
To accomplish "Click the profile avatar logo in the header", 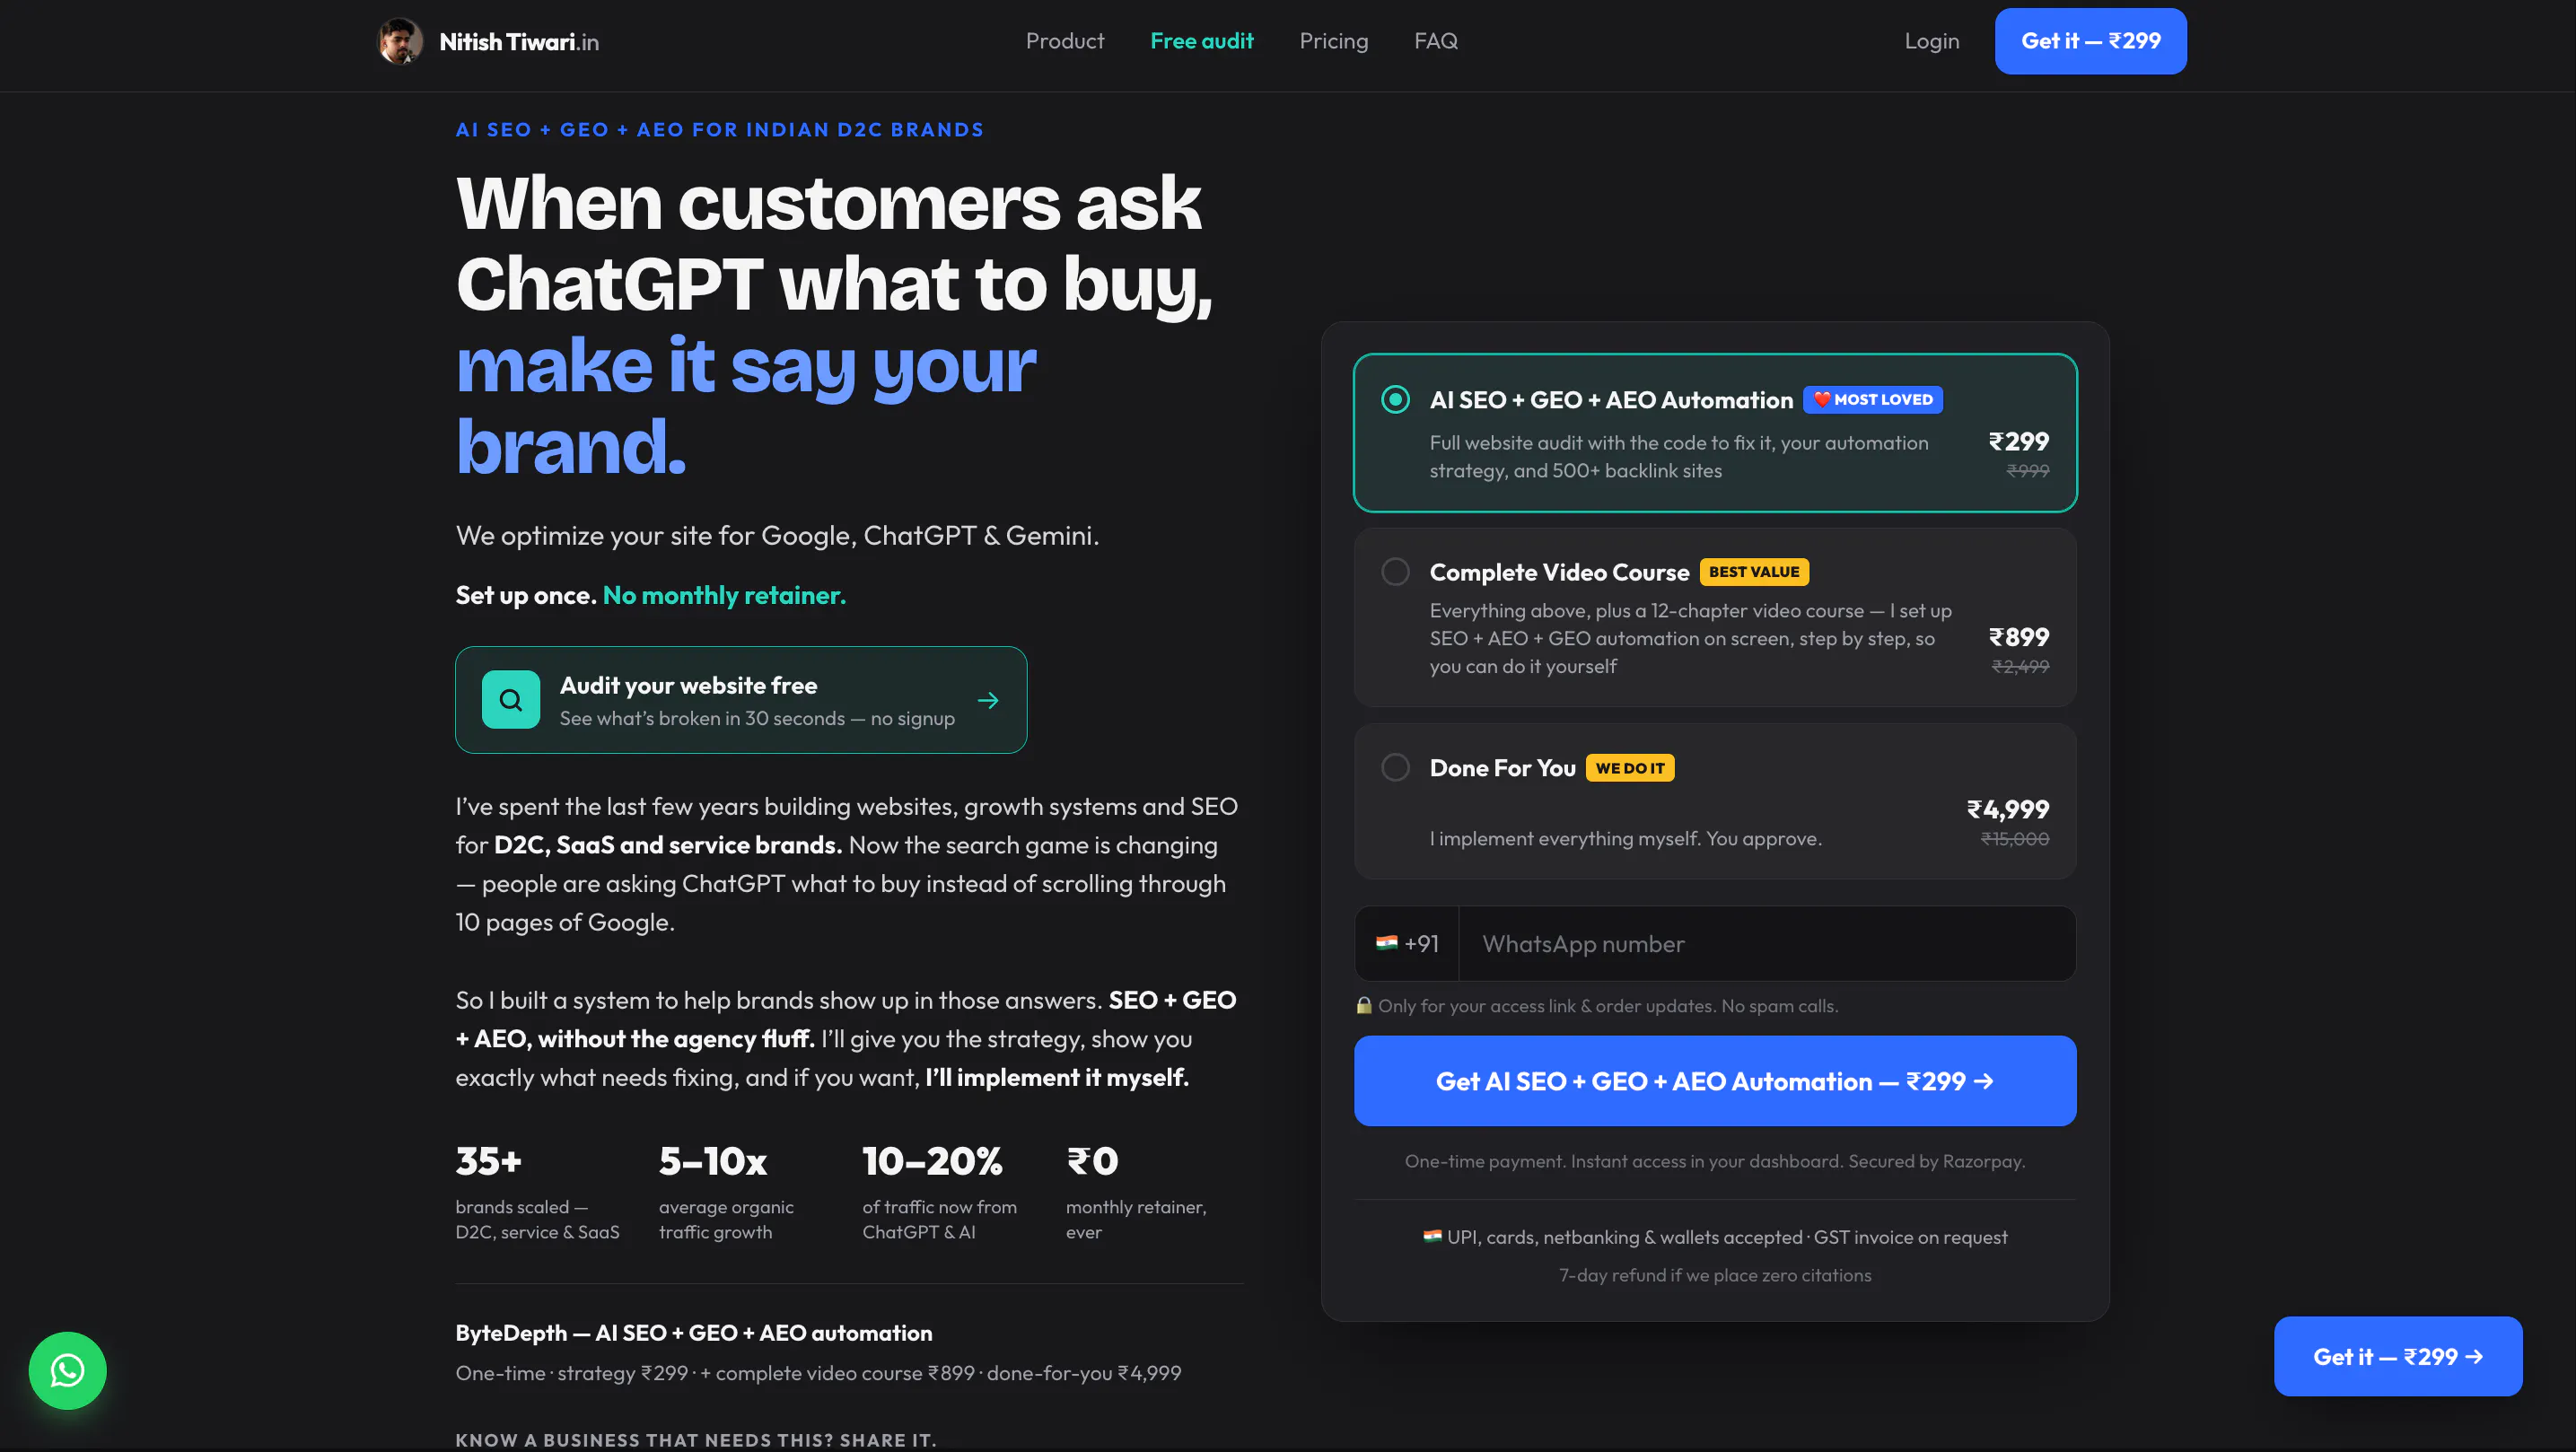I will click(x=400, y=41).
